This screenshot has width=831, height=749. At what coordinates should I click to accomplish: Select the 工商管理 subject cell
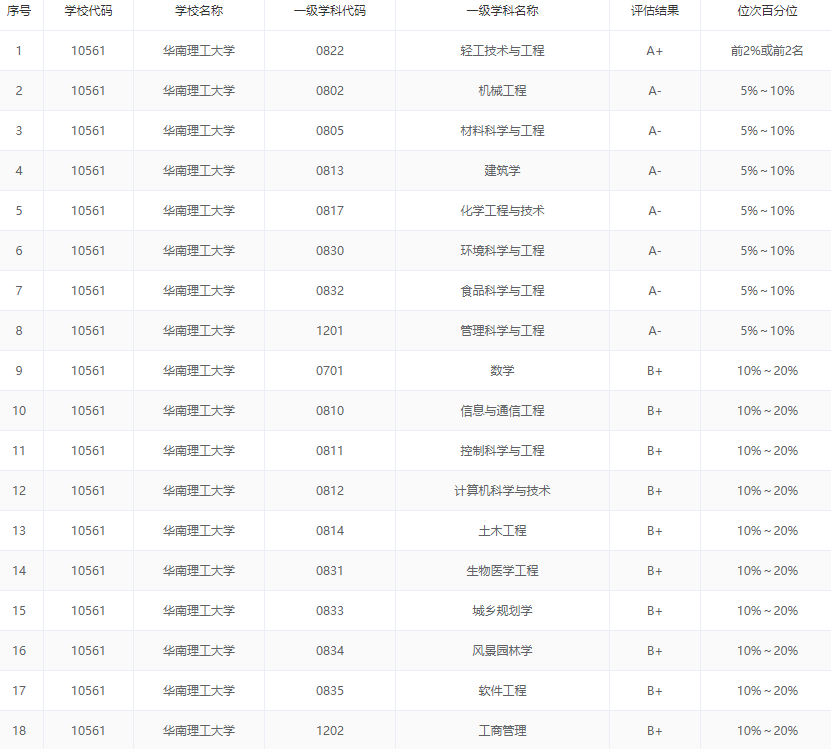[502, 731]
